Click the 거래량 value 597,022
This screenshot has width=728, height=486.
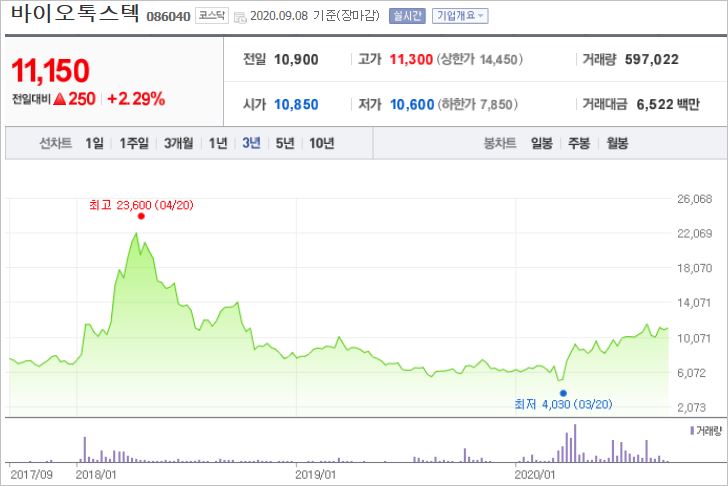pyautogui.click(x=651, y=59)
